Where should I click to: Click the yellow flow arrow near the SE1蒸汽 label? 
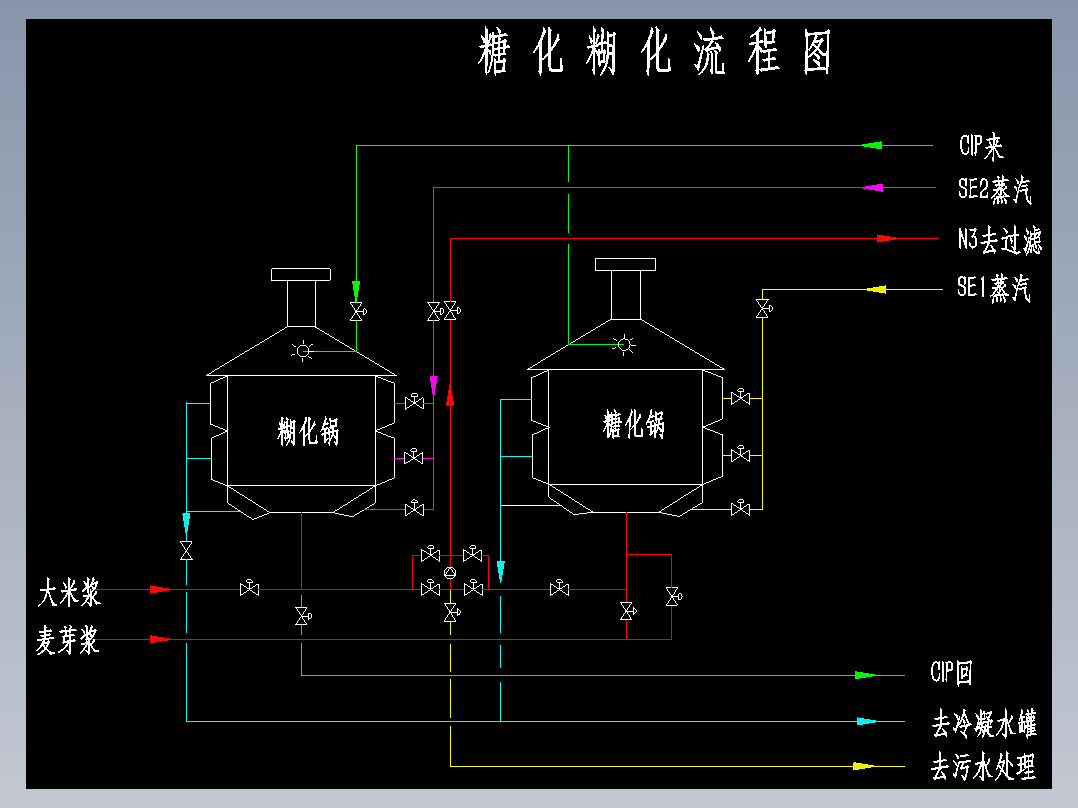pyautogui.click(x=876, y=290)
